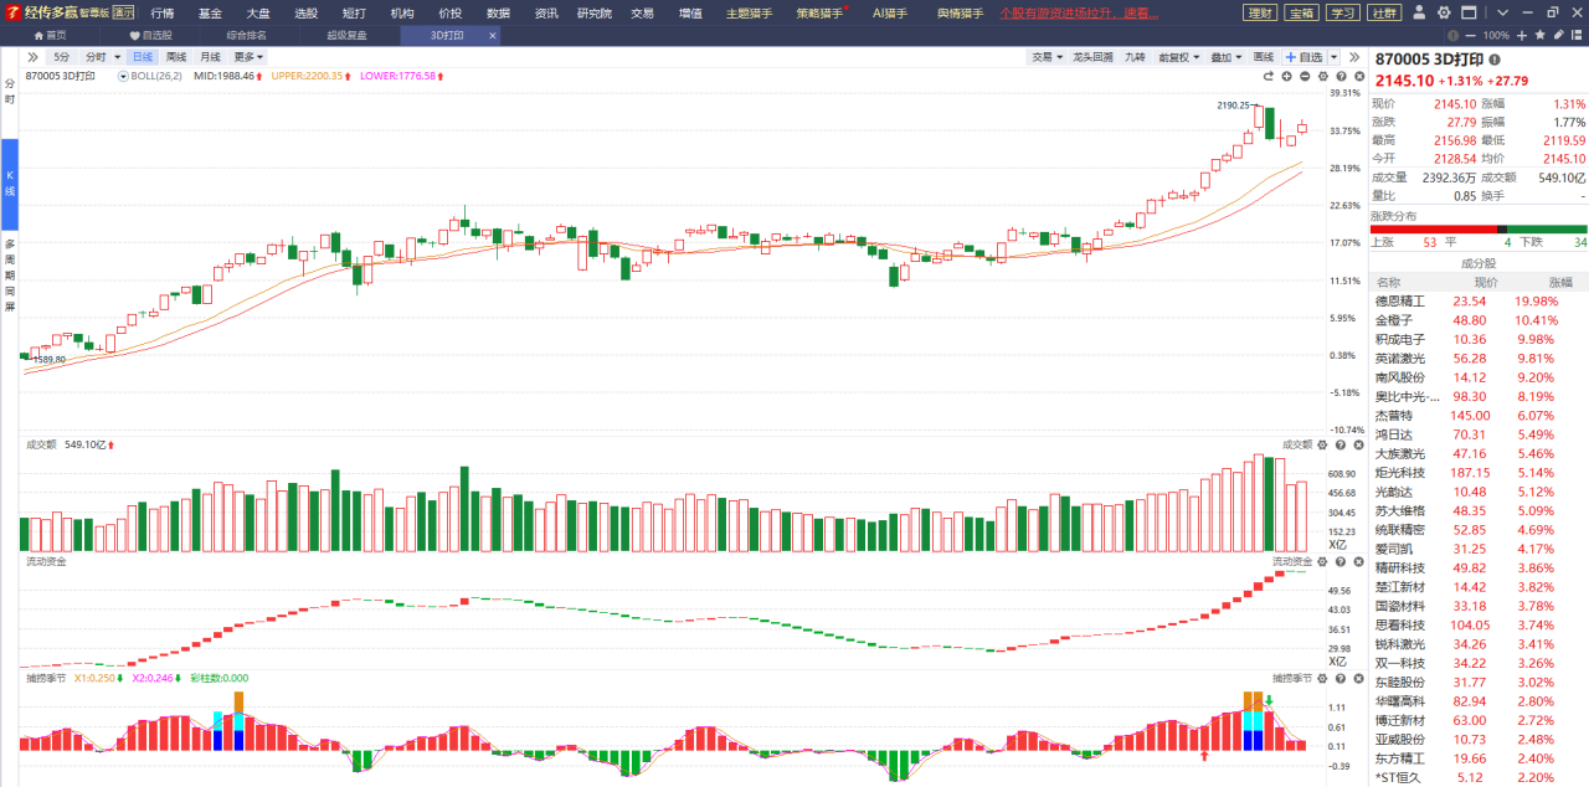Switch chart to 日线 daily period
The image size is (1589, 787).
143,57
